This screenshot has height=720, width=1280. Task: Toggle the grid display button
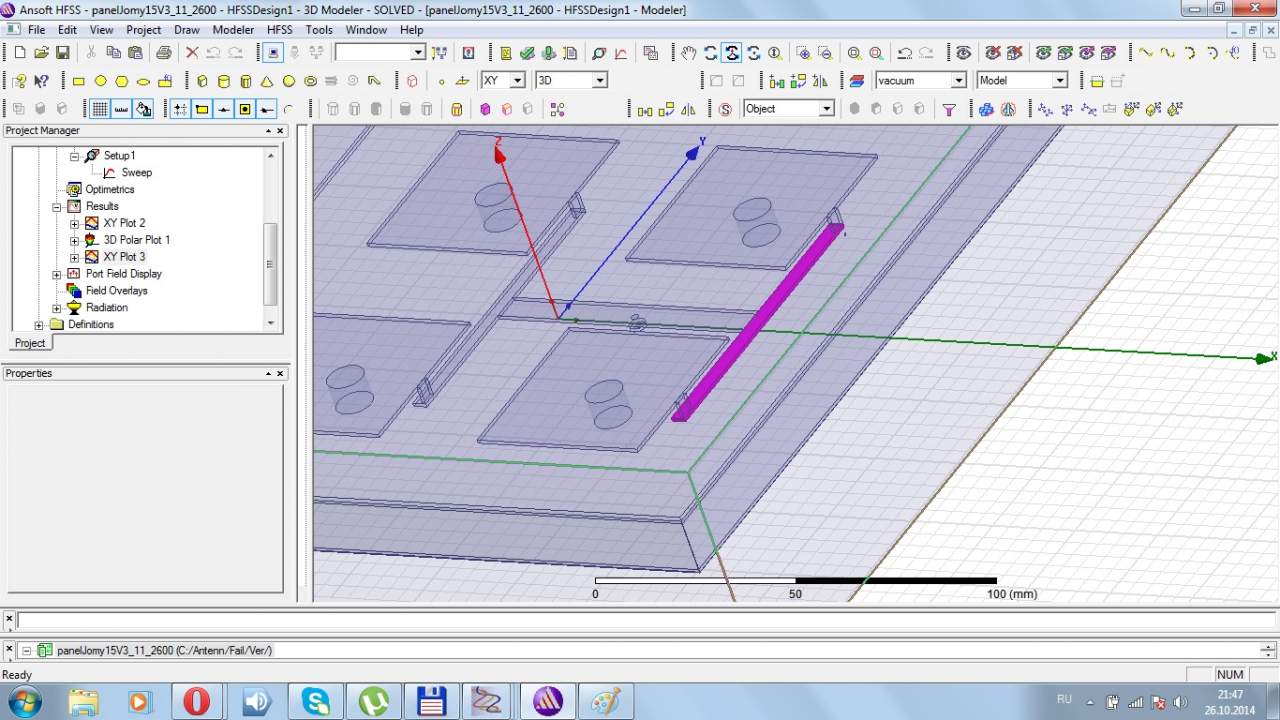(x=100, y=109)
